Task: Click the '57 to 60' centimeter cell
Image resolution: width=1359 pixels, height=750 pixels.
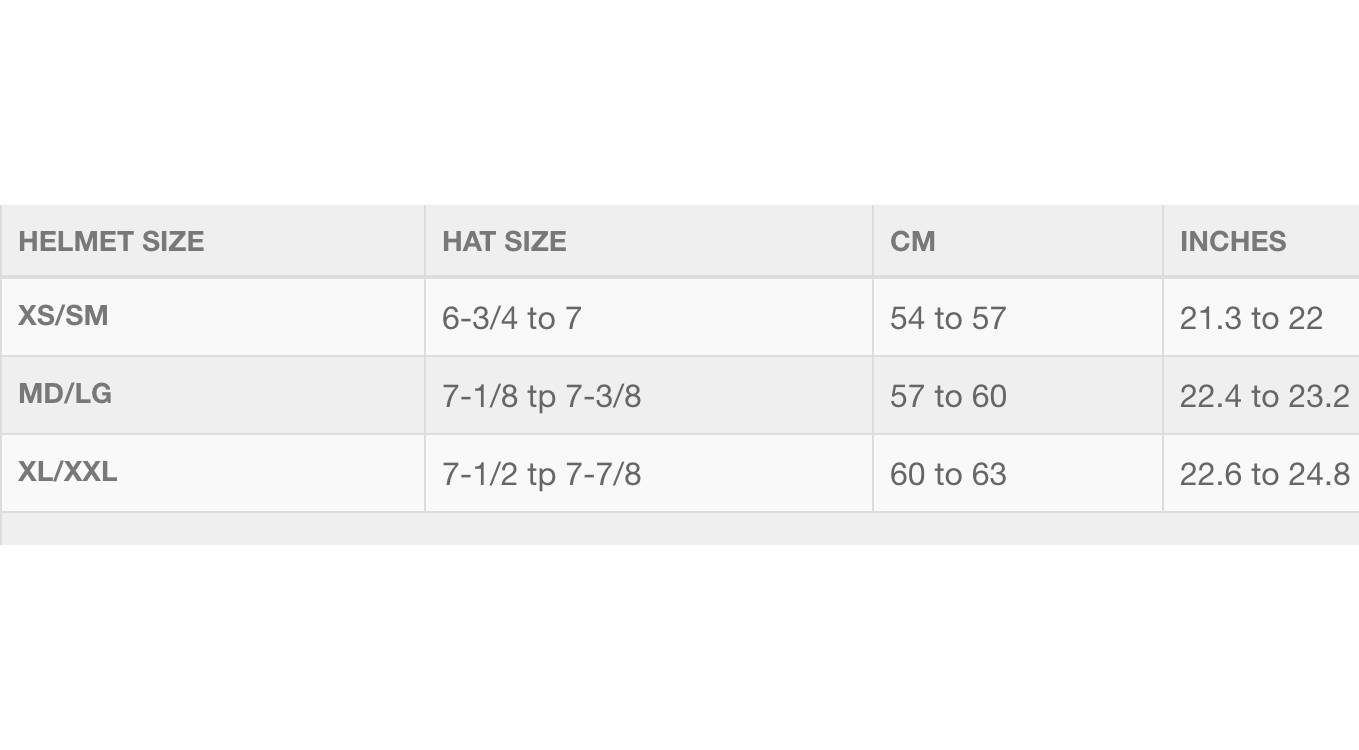Action: [947, 397]
